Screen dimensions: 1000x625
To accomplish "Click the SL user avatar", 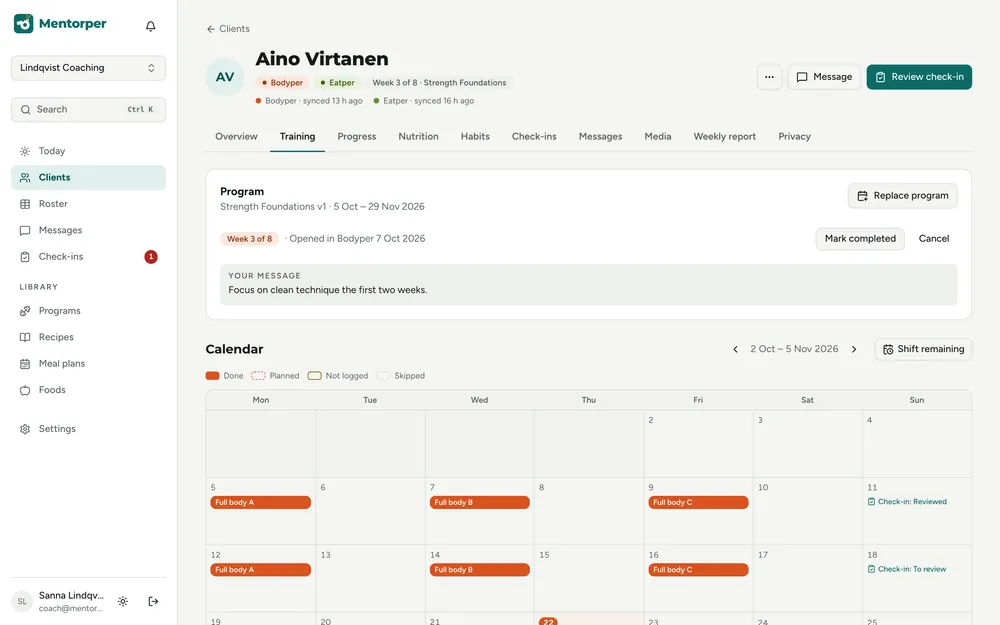I will 22,601.
